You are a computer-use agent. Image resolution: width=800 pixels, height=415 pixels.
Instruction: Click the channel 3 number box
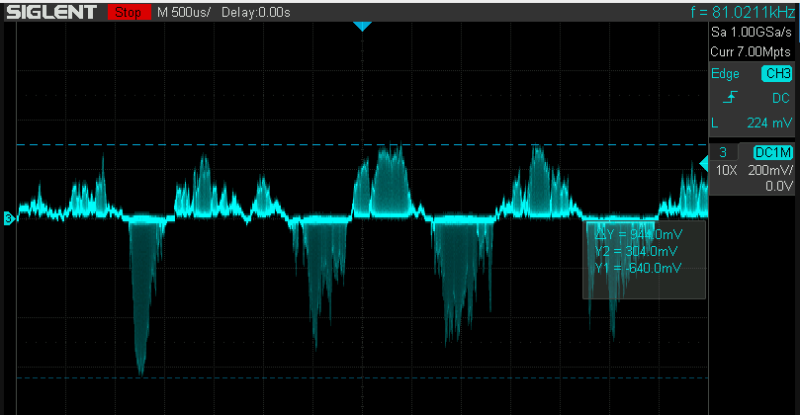tap(722, 152)
